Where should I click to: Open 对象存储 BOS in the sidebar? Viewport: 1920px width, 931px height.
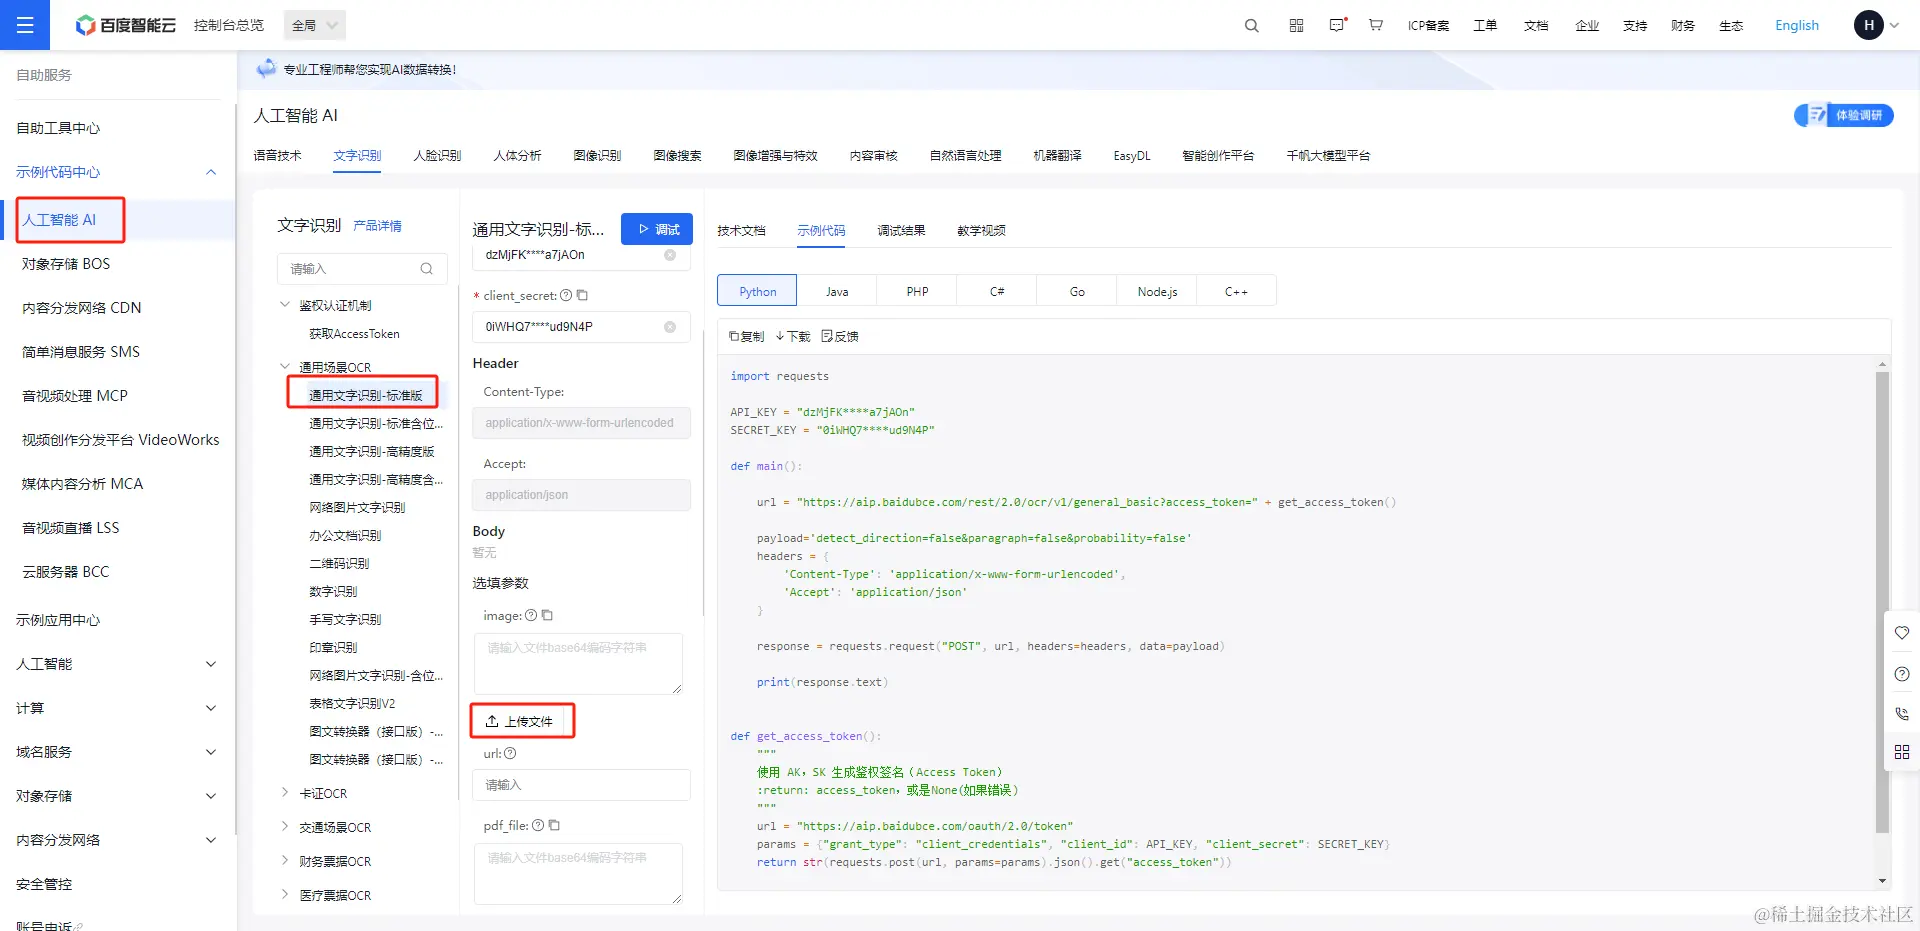click(x=66, y=264)
